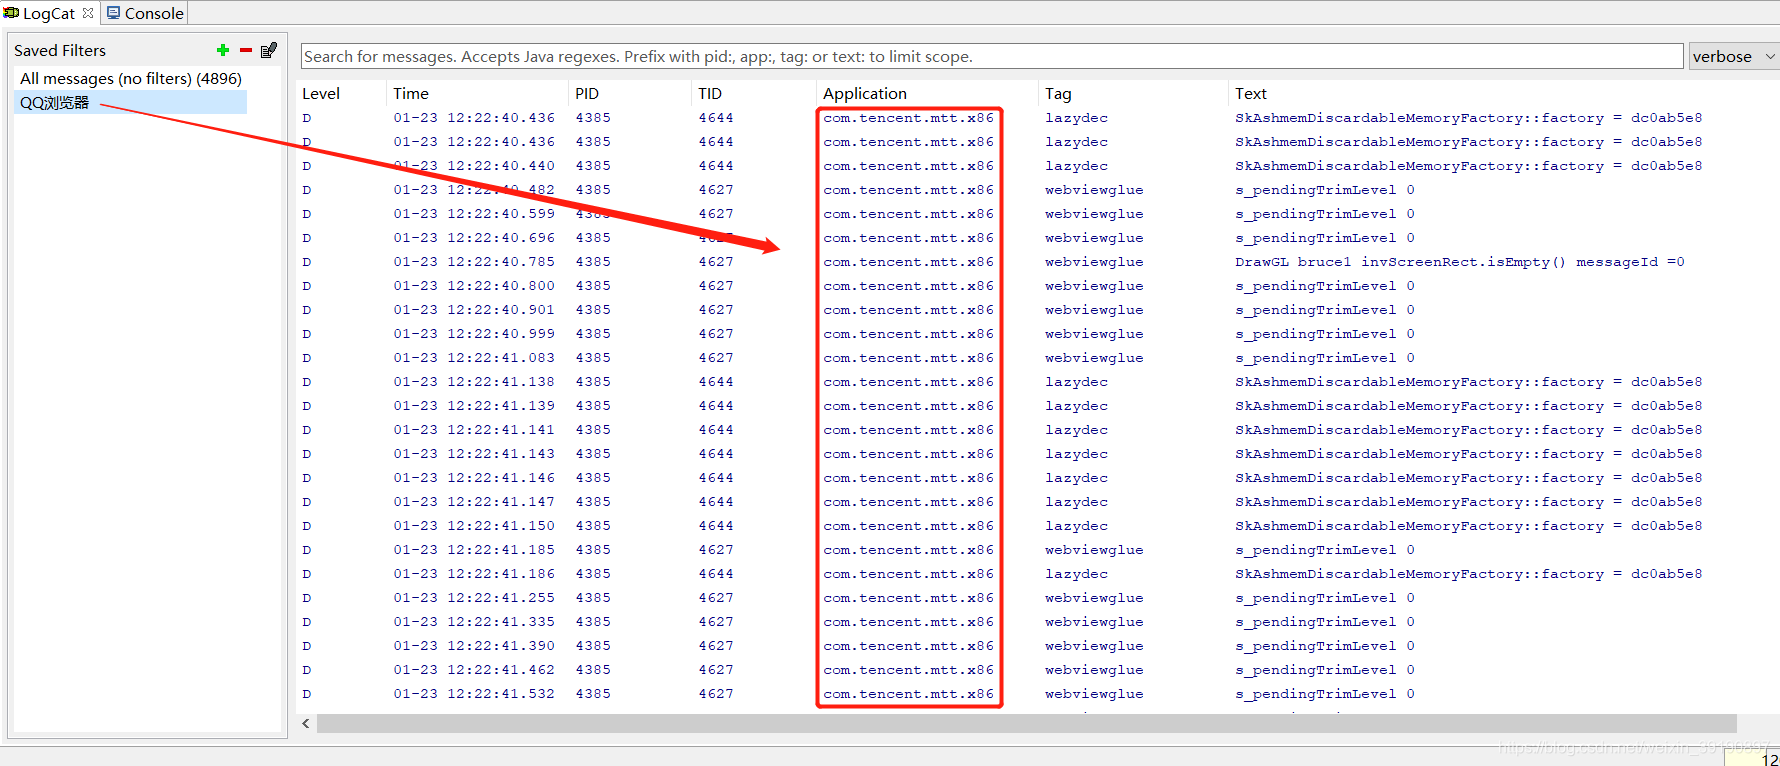Select log row timed 12:22:40.901

1037,310
